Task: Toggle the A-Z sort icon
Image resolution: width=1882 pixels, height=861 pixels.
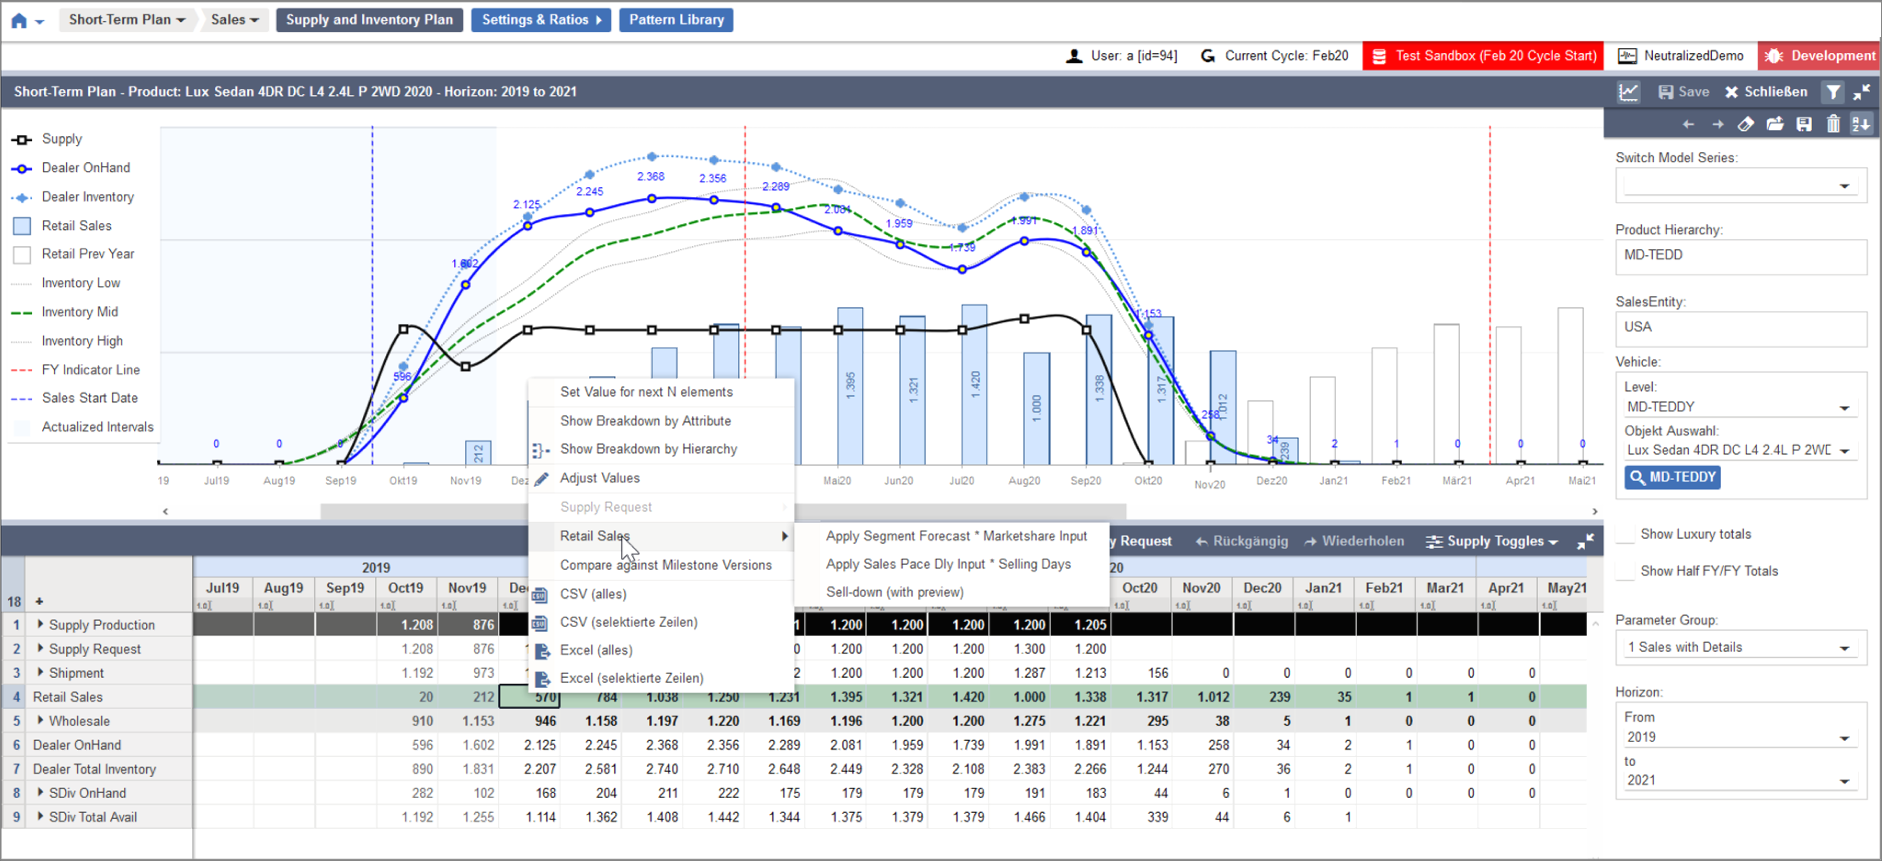Action: [1861, 124]
